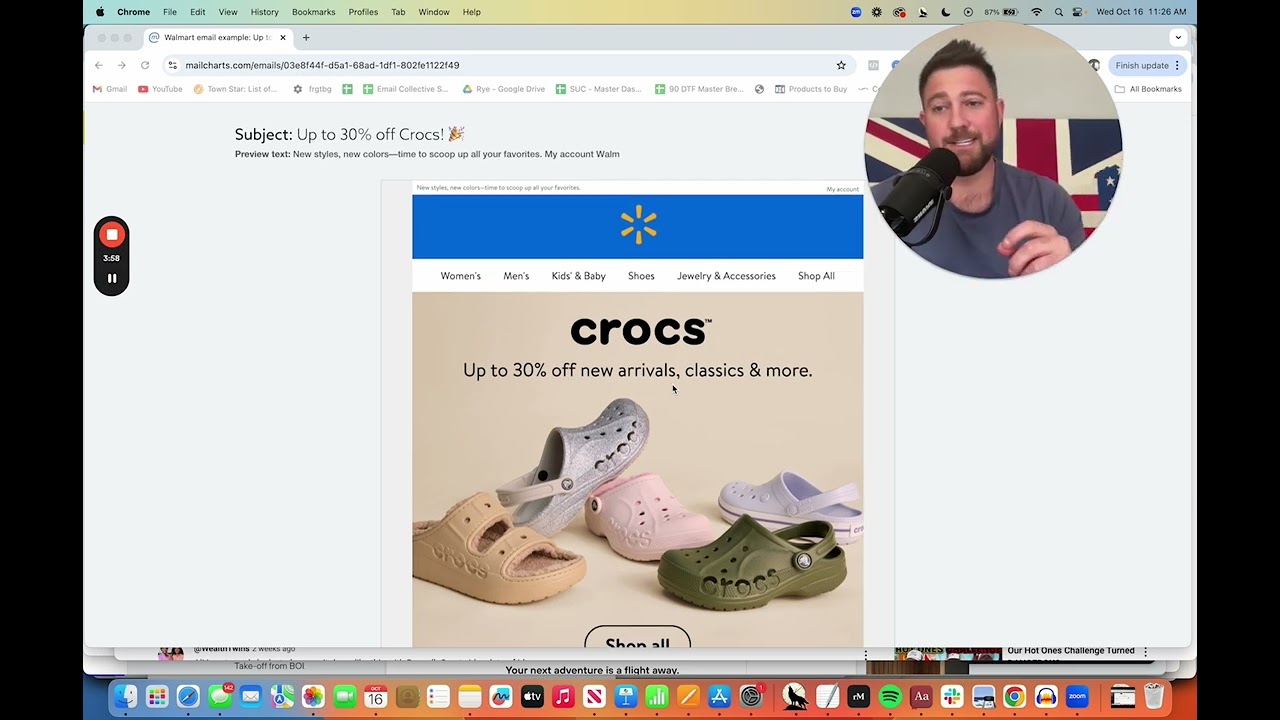The image size is (1280, 720).
Task: Open Mail from the dock
Action: [x=250, y=697]
